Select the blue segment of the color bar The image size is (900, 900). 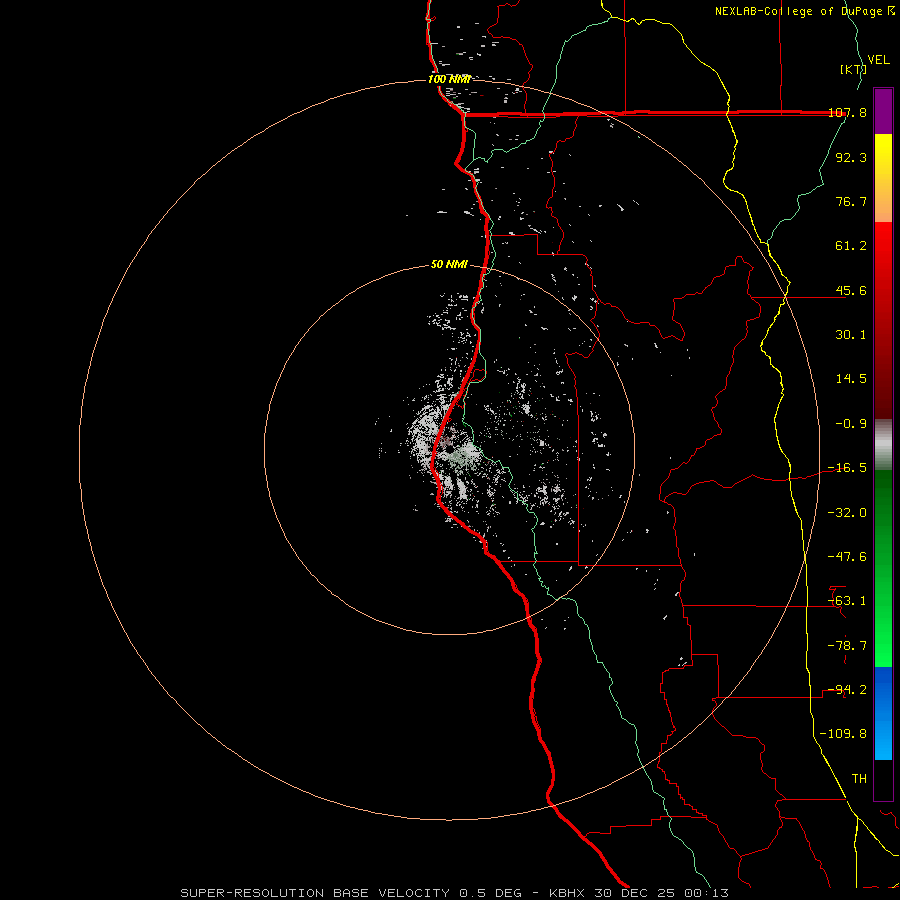tap(883, 713)
